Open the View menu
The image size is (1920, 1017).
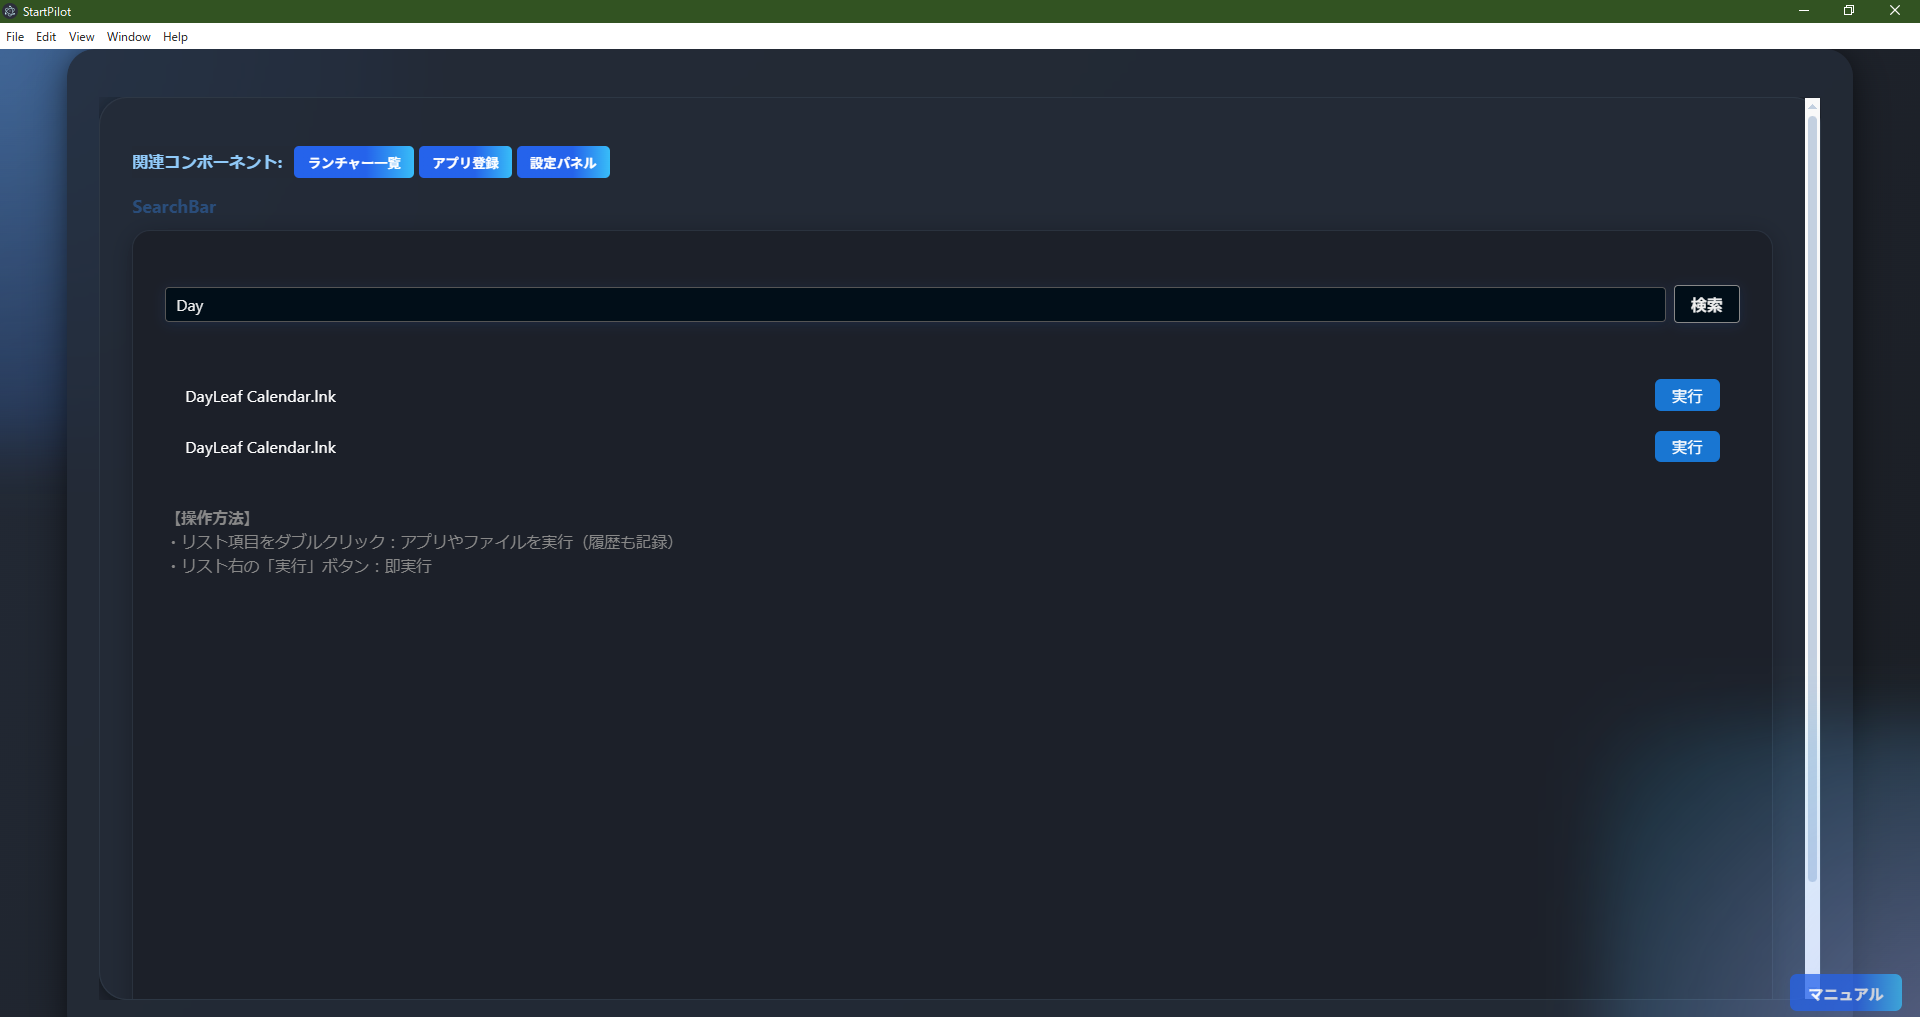point(80,36)
